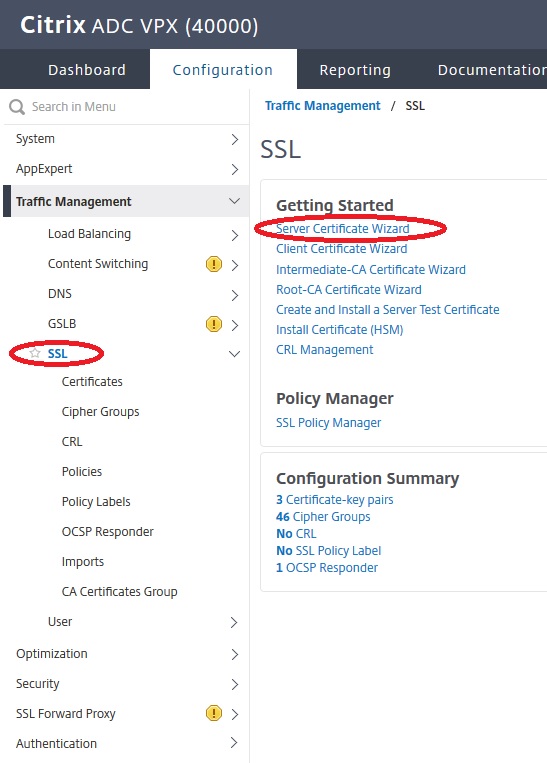
Task: Switch to the Dashboard tab
Action: [87, 70]
